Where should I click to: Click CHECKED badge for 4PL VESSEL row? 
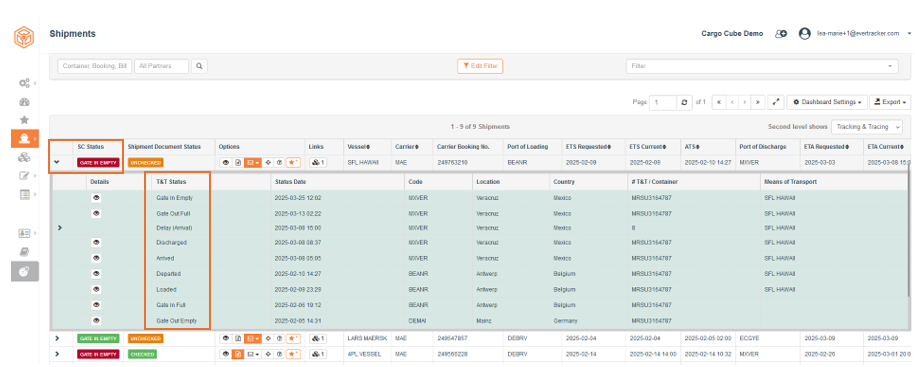pos(142,354)
